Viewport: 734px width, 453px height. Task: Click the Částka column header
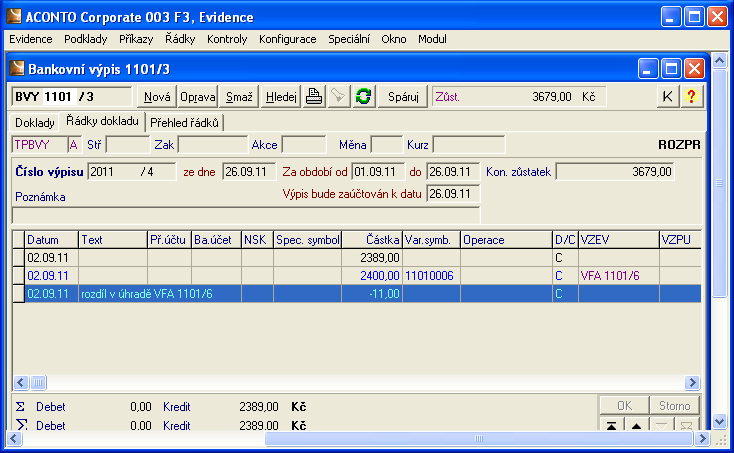click(372, 240)
